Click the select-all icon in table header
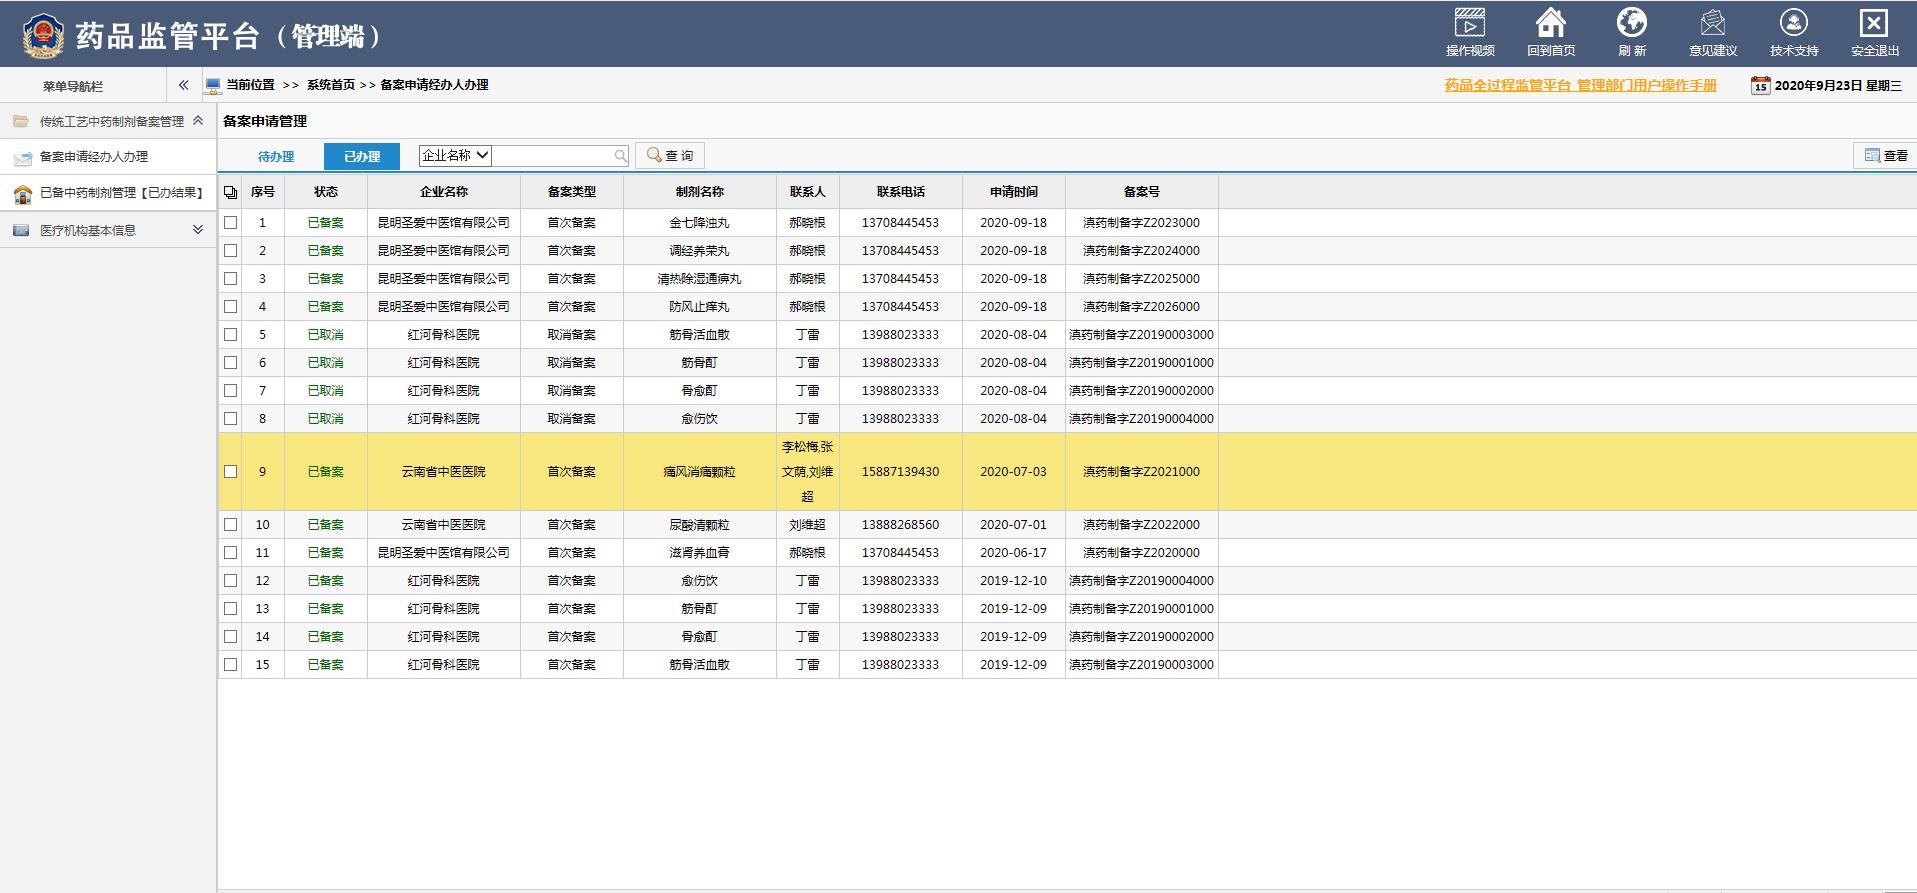 point(231,192)
